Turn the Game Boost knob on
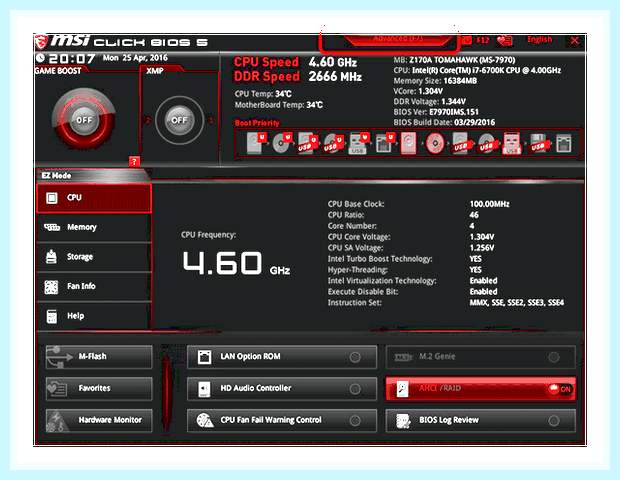620x480 pixels. (x=84, y=120)
